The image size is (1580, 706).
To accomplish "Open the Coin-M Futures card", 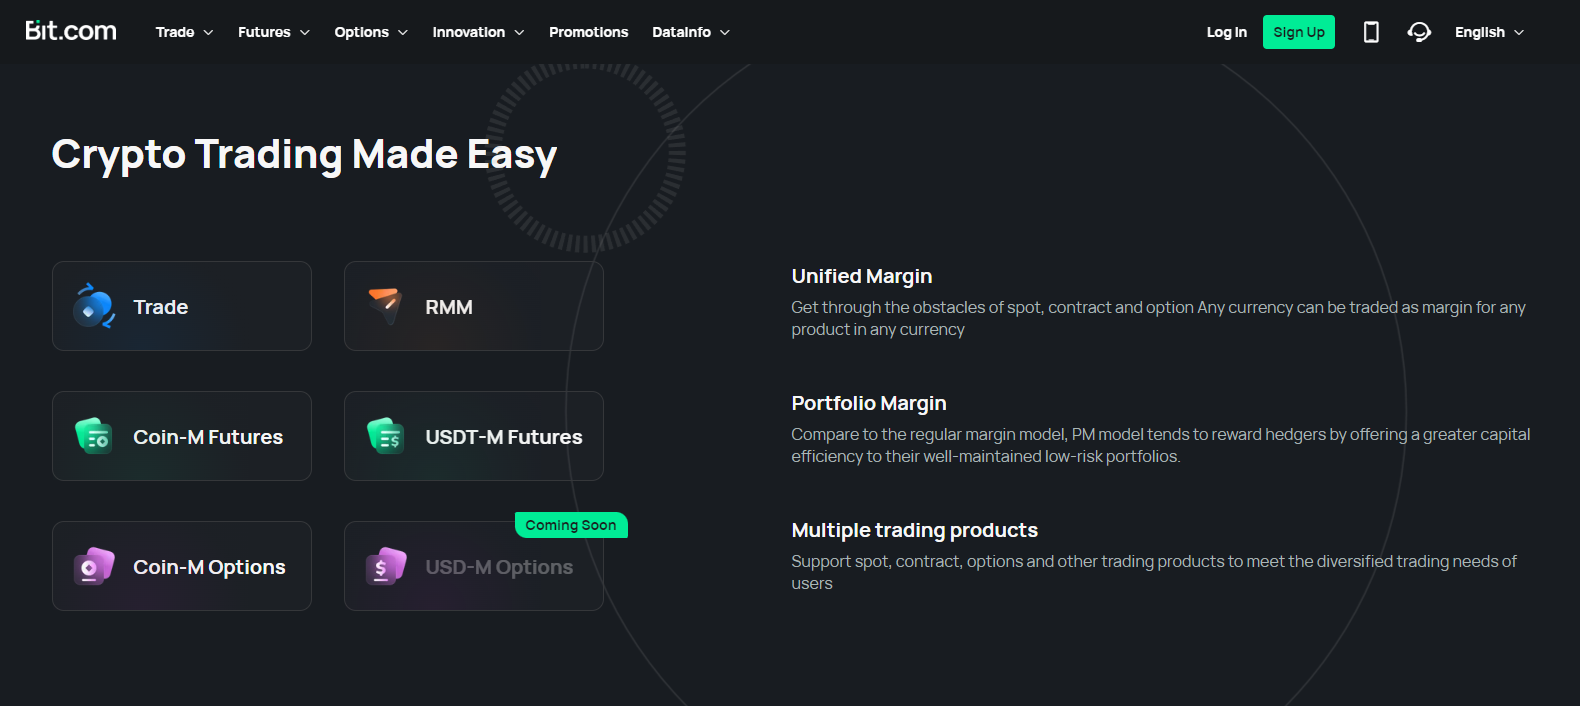I will pos(182,436).
